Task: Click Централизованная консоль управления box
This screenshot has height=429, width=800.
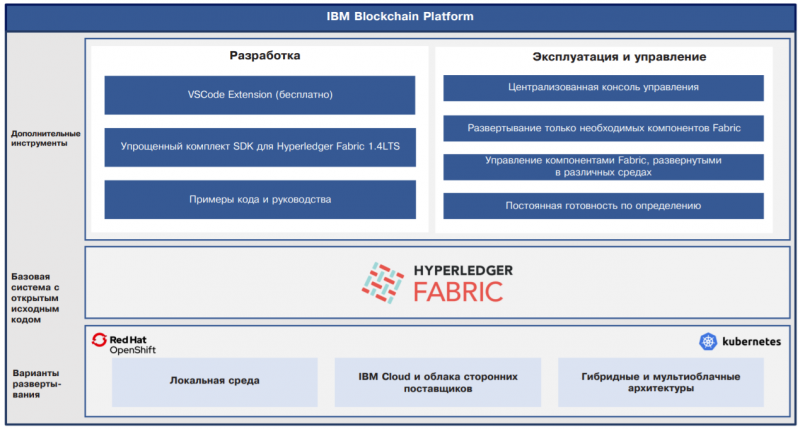Action: pyautogui.click(x=604, y=88)
